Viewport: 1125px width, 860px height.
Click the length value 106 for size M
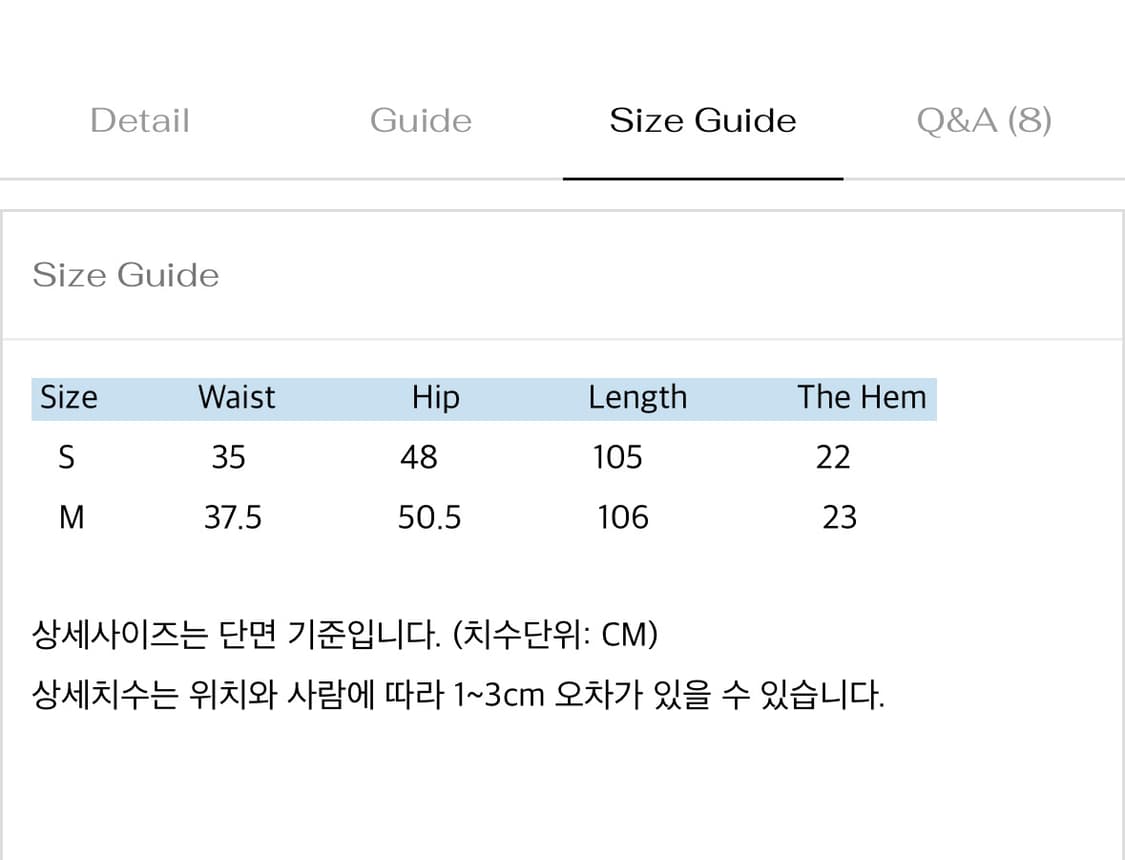point(622,517)
